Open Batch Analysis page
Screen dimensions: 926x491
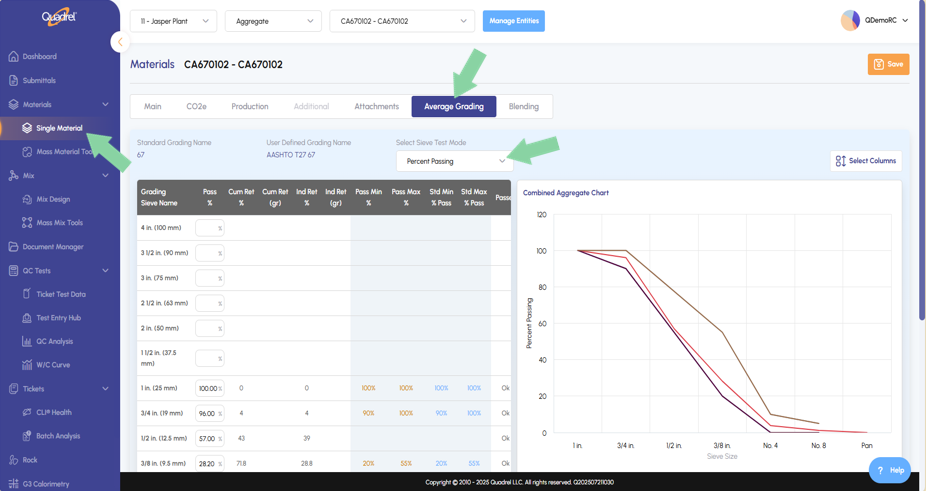click(58, 436)
